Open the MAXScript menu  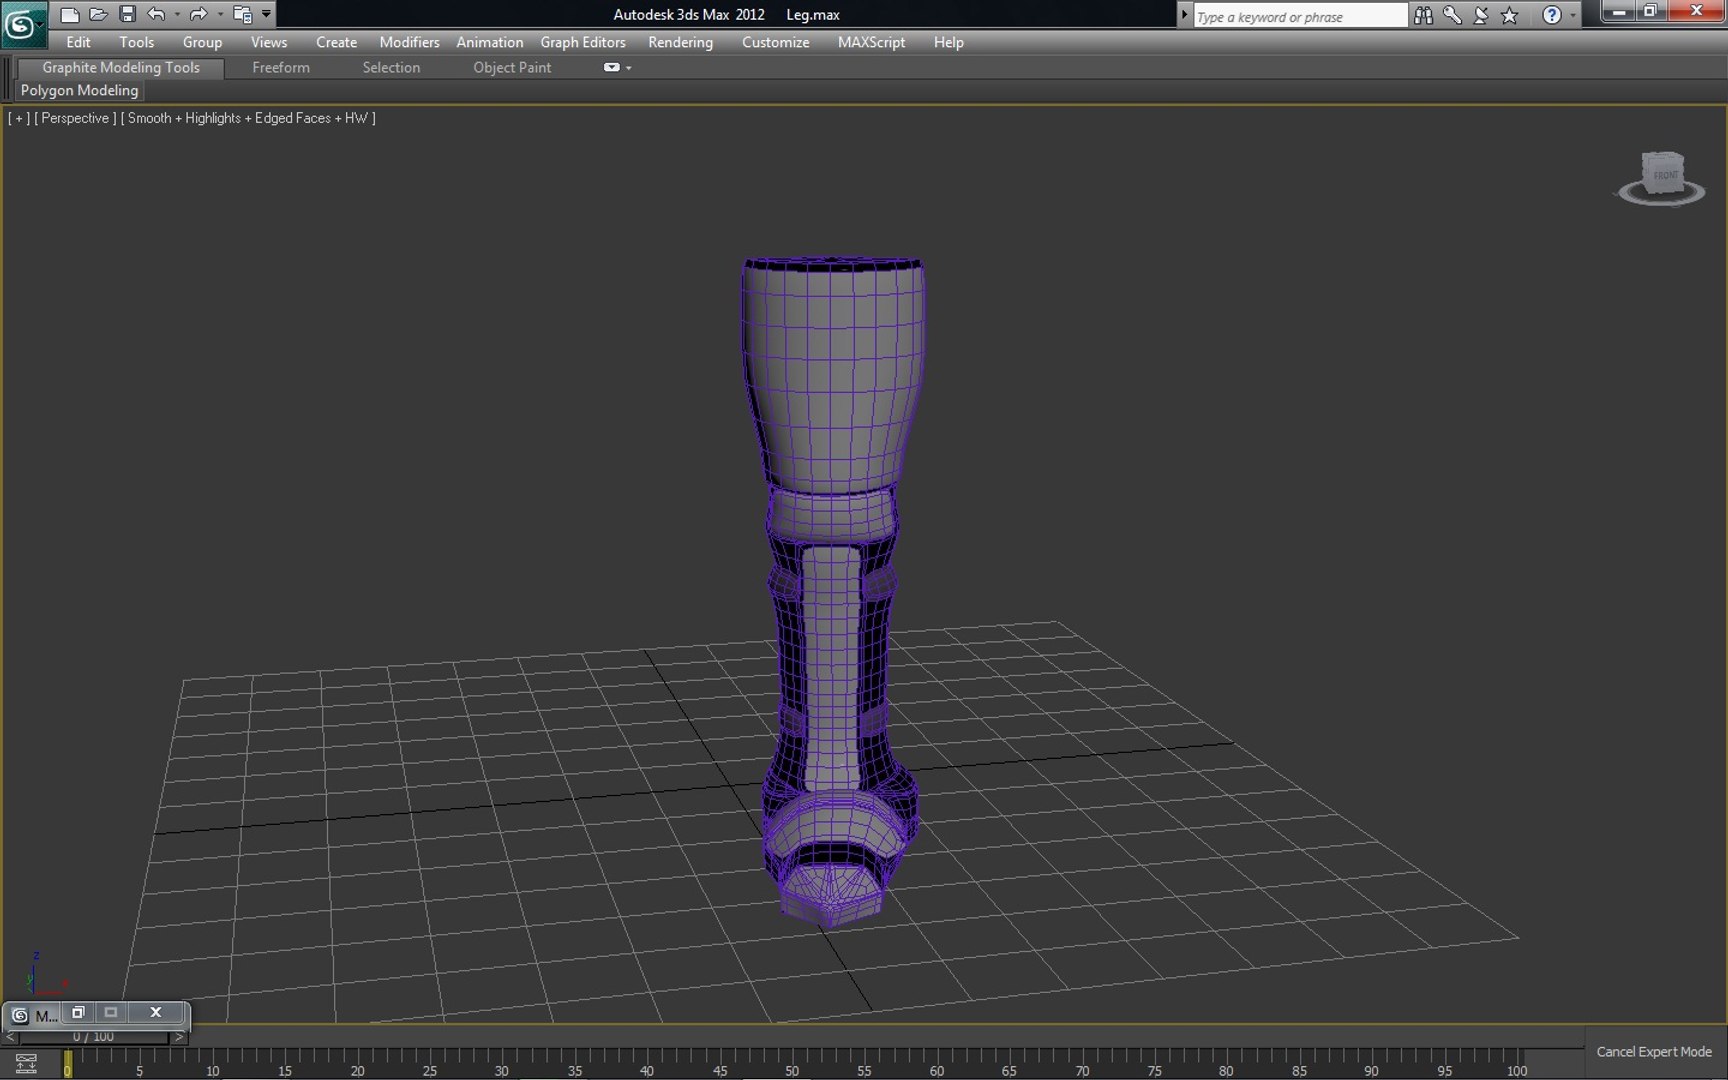871,42
